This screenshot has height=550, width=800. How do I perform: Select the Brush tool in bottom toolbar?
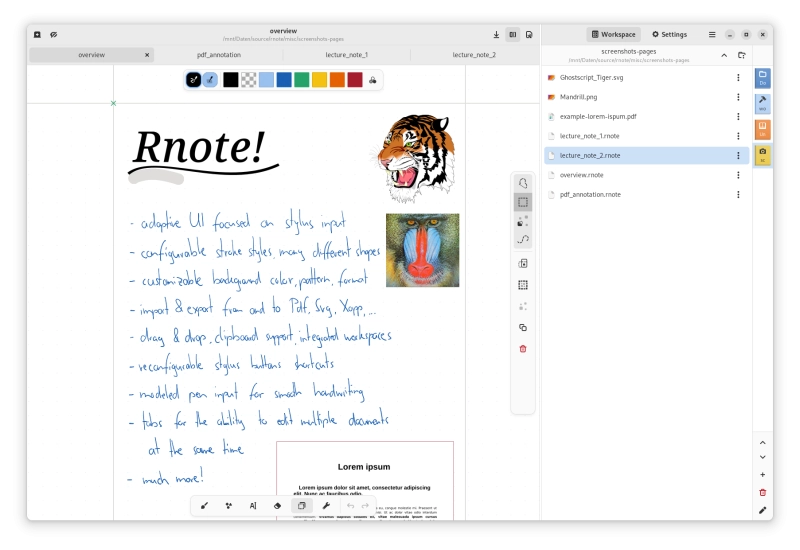(204, 506)
